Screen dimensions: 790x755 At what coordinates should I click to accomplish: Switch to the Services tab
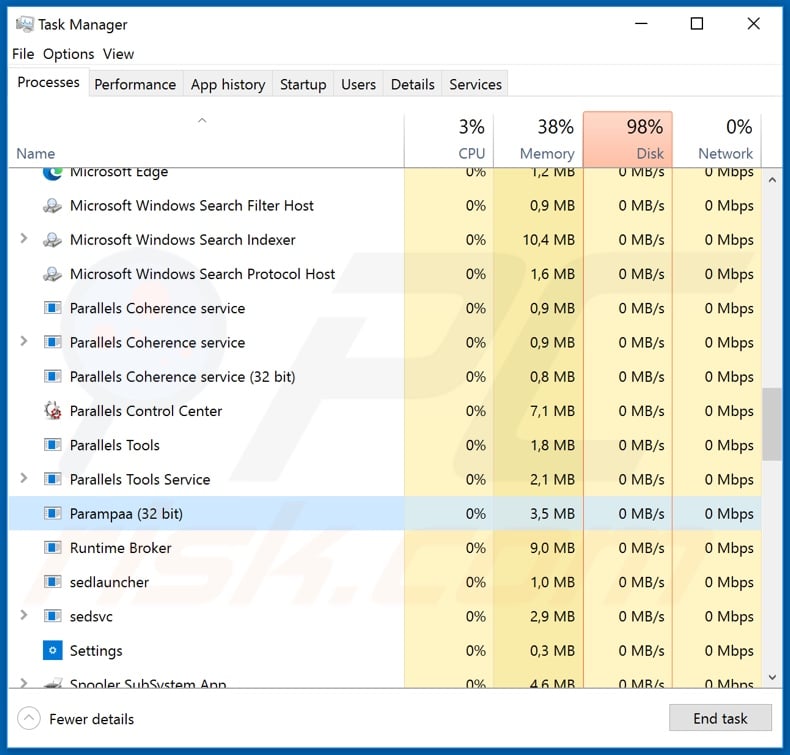475,84
